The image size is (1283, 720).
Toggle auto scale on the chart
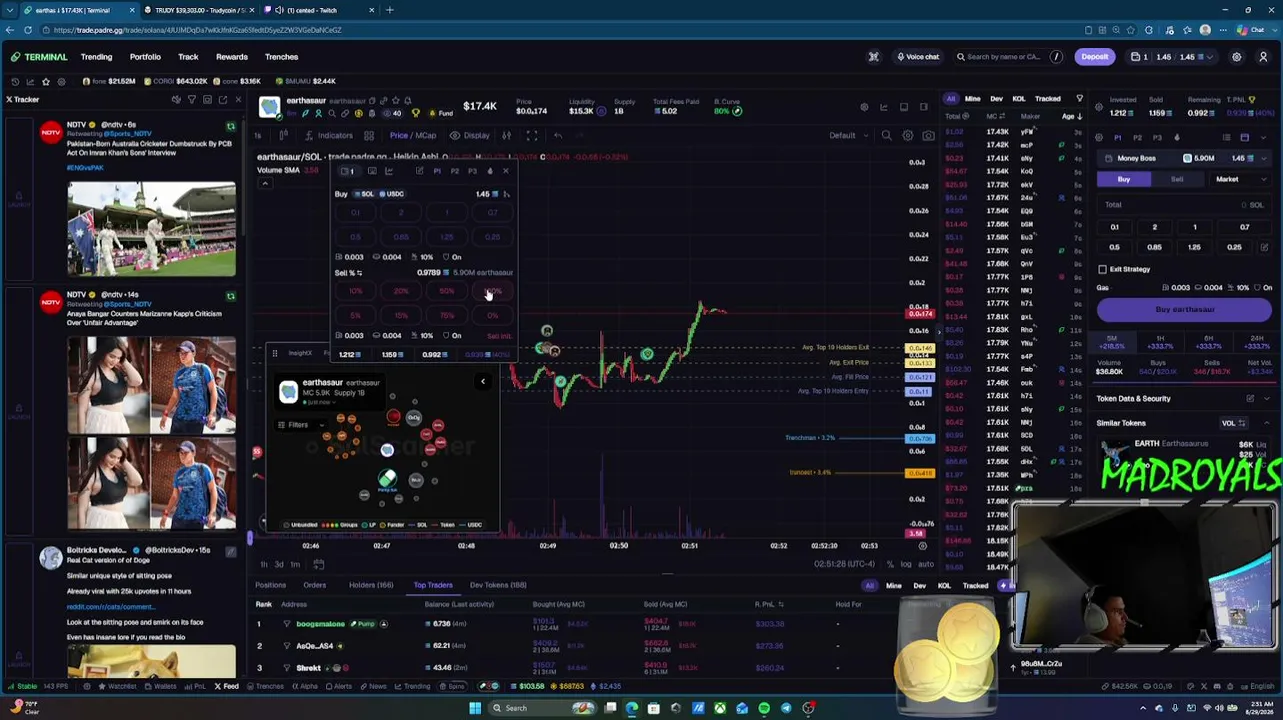(924, 564)
